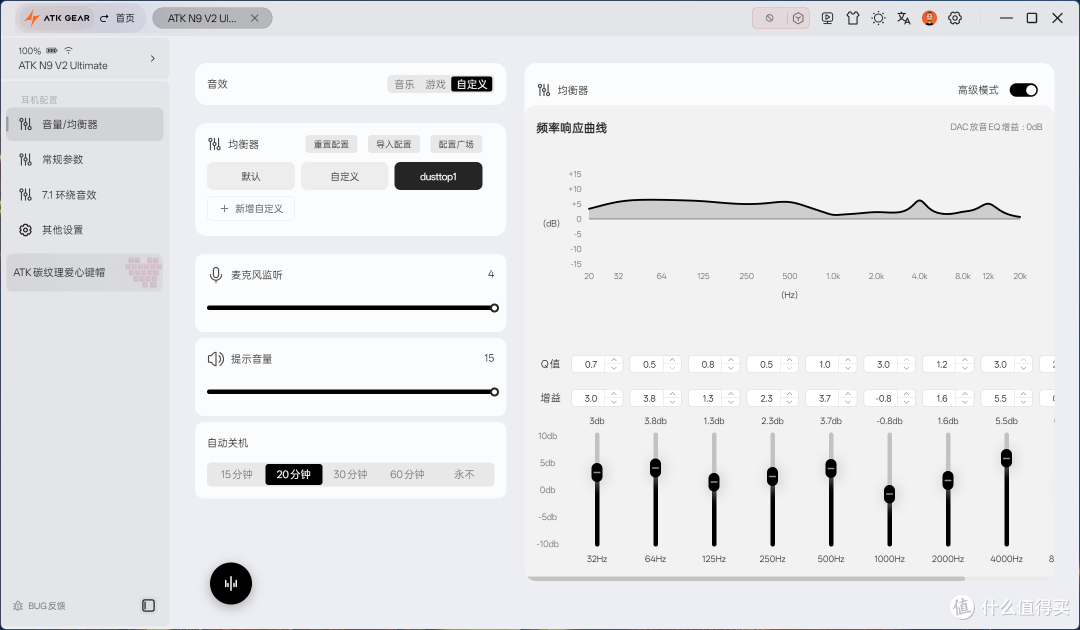Image resolution: width=1080 pixels, height=630 pixels.
Task: Open the 常规参数 sidebar section
Action: tap(85, 160)
